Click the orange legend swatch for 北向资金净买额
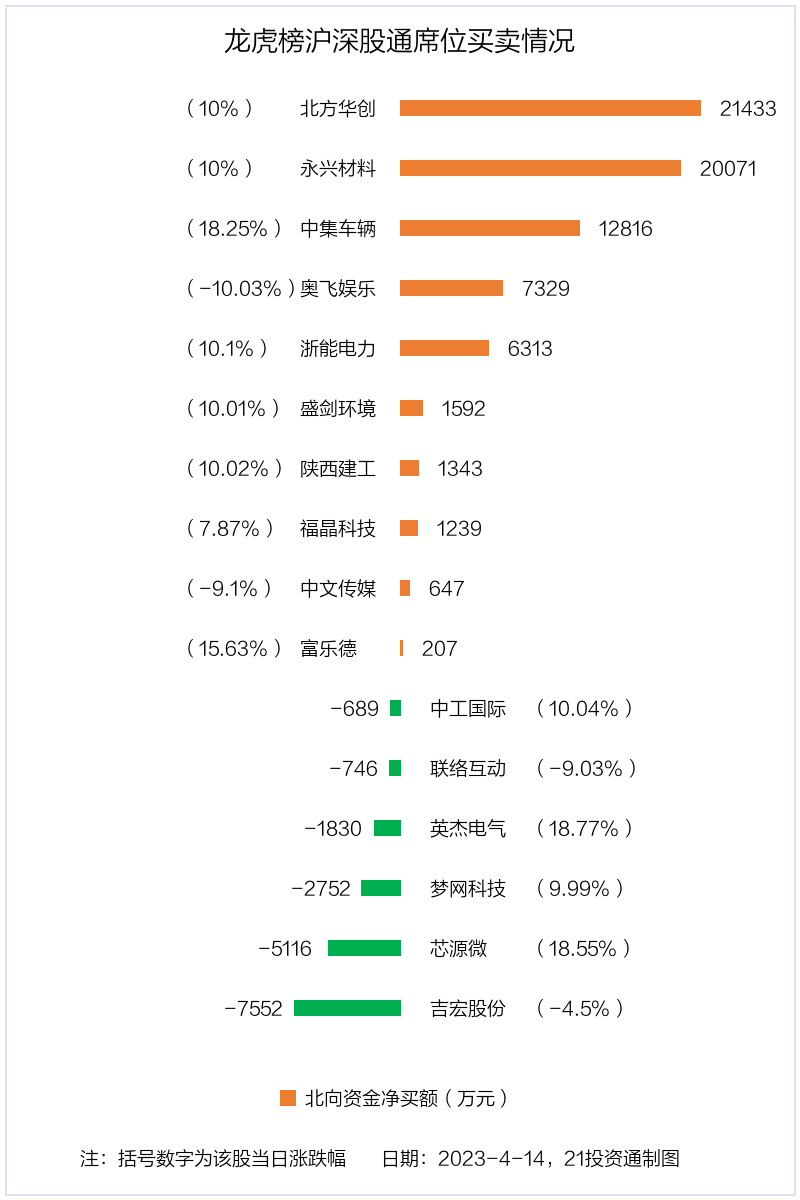 [288, 1098]
